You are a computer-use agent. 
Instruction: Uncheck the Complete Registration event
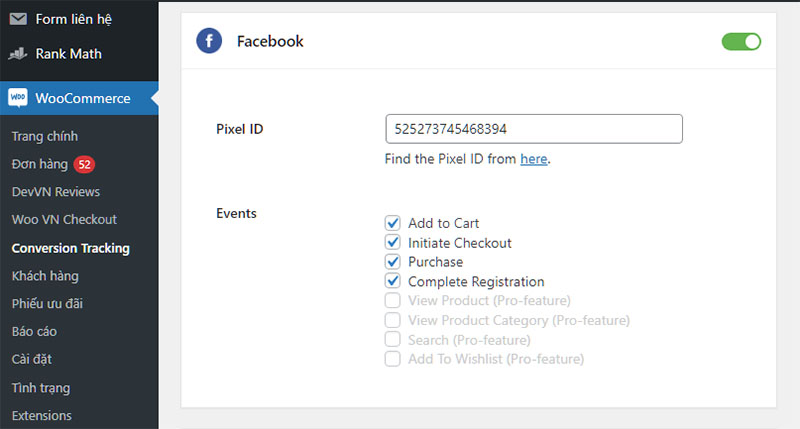coord(392,281)
